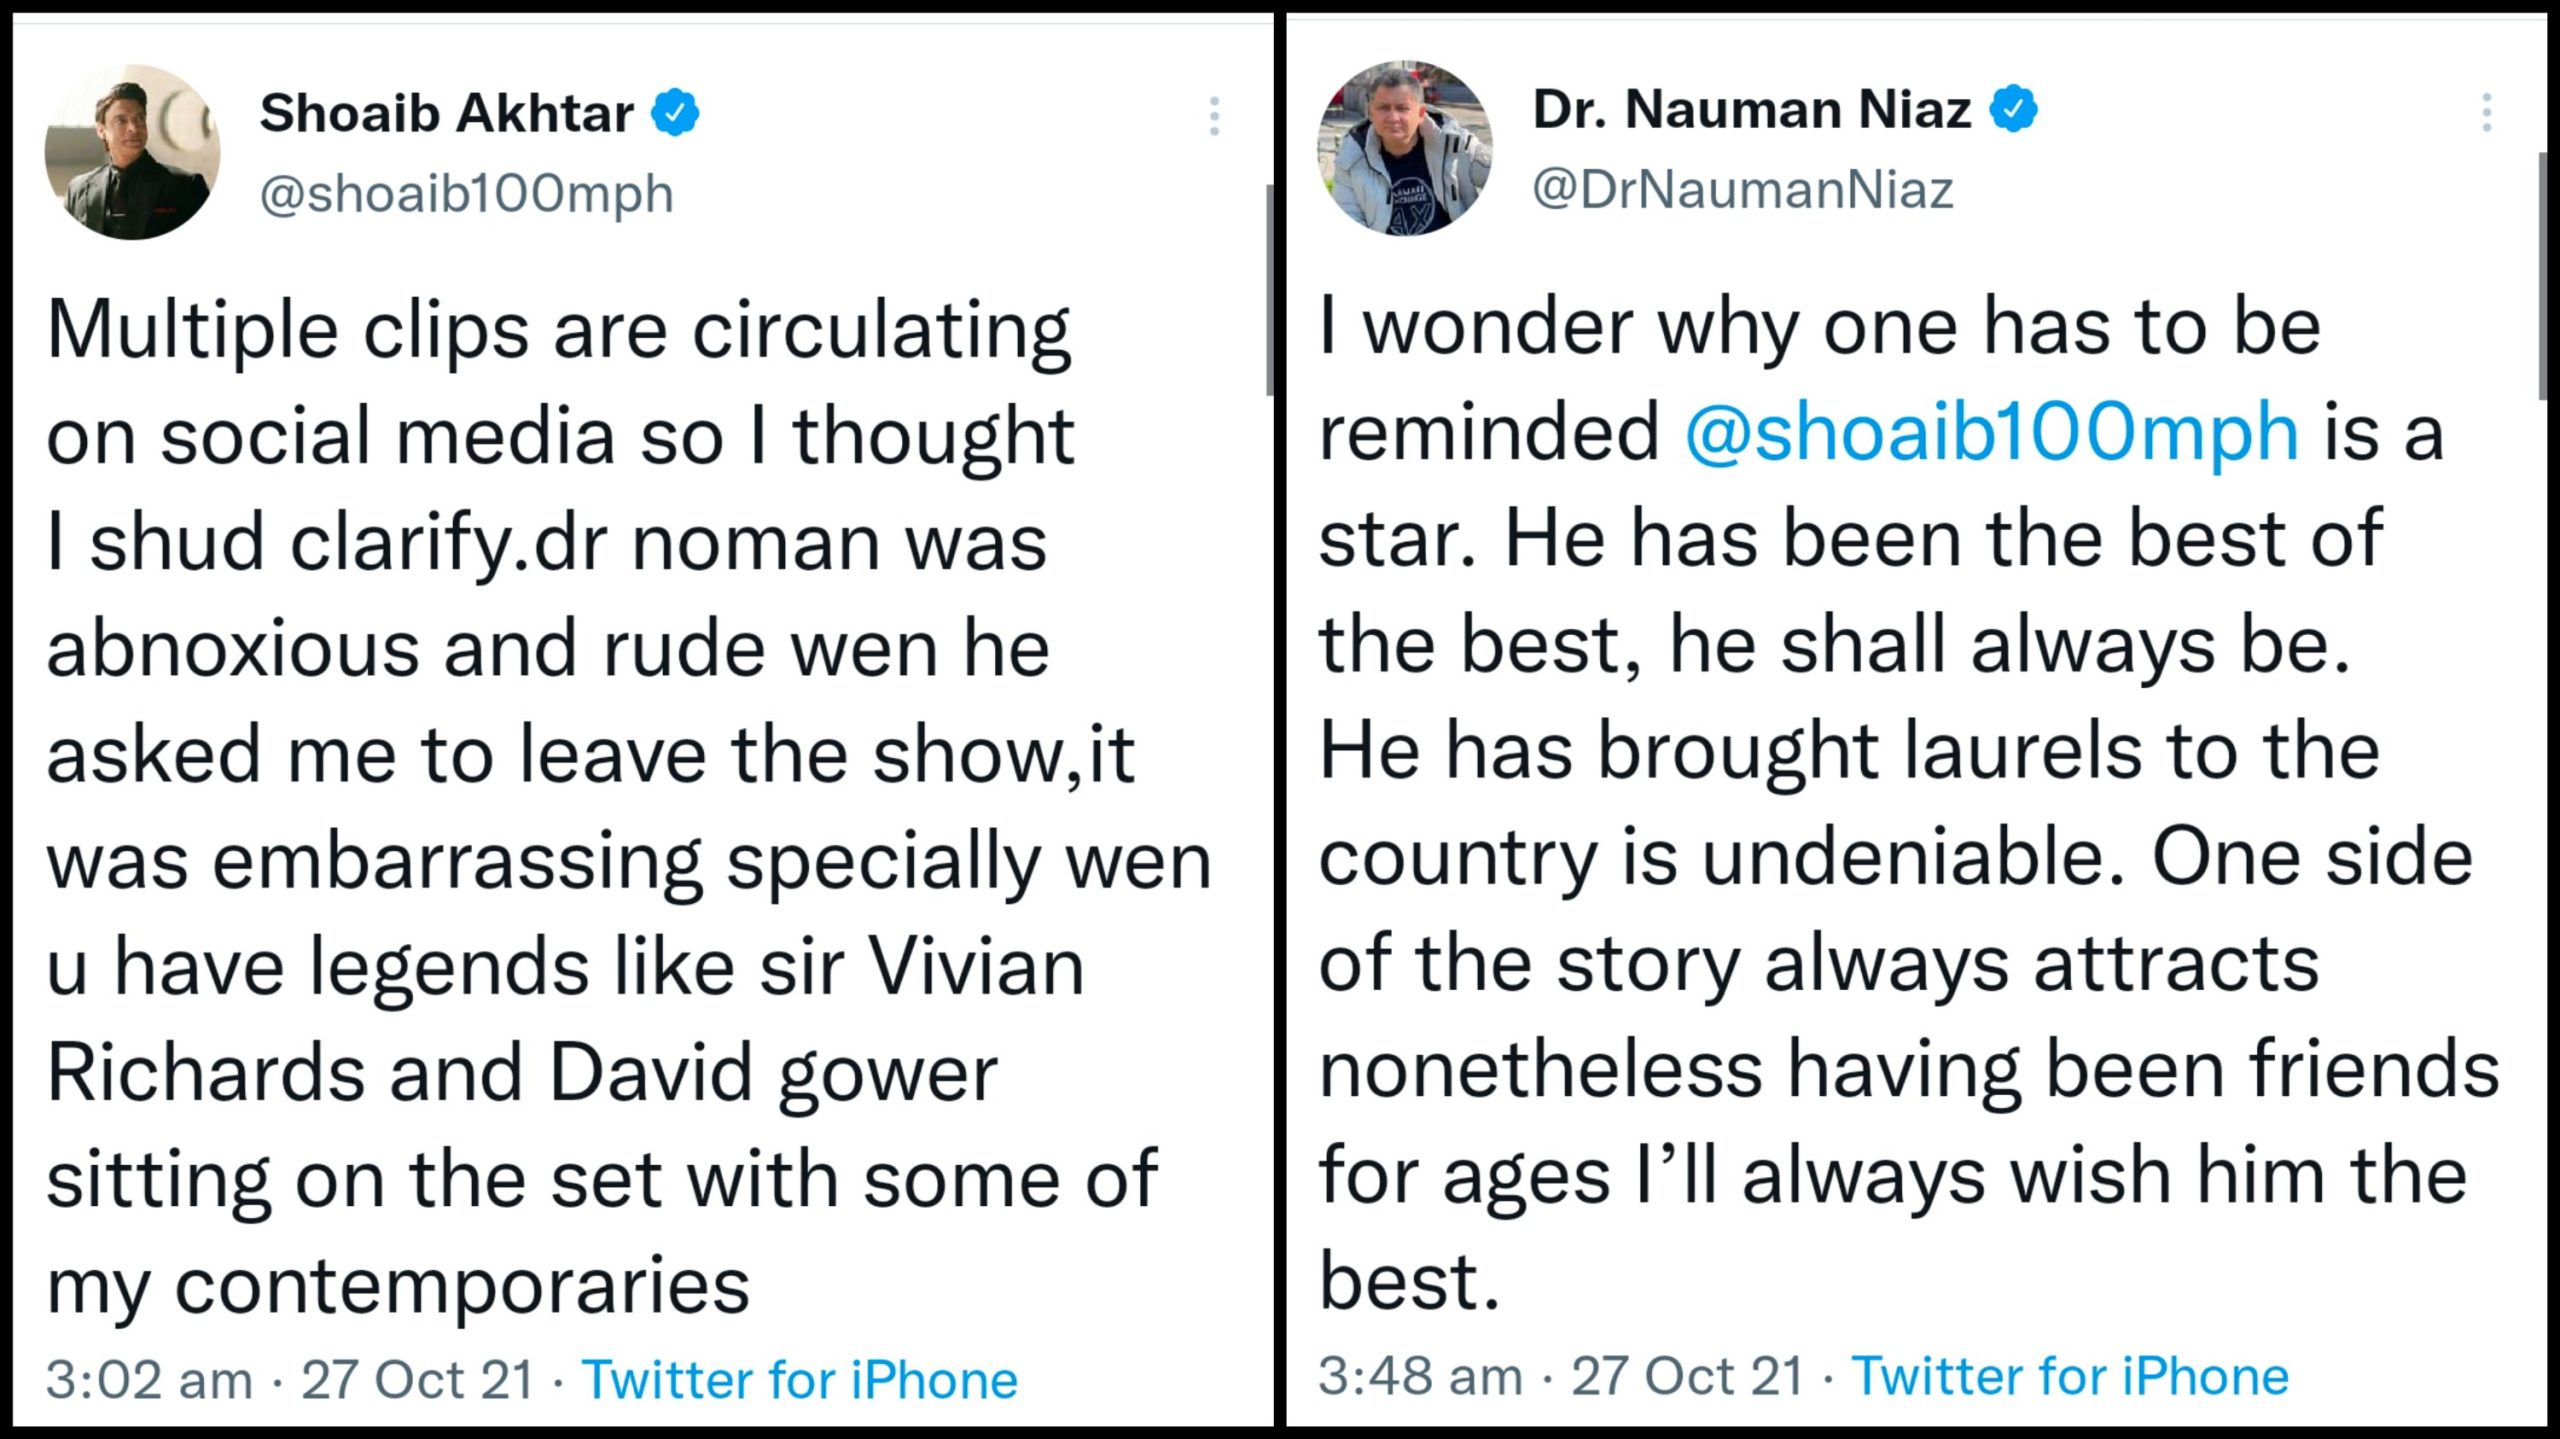
Task: Click the scrollbar beside Shoaib Akhtar's tweet
Action: [x=1269, y=290]
